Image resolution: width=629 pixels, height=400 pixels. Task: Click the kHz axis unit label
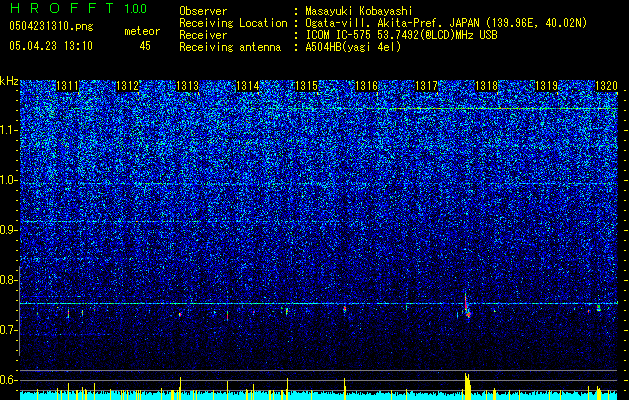(9, 81)
